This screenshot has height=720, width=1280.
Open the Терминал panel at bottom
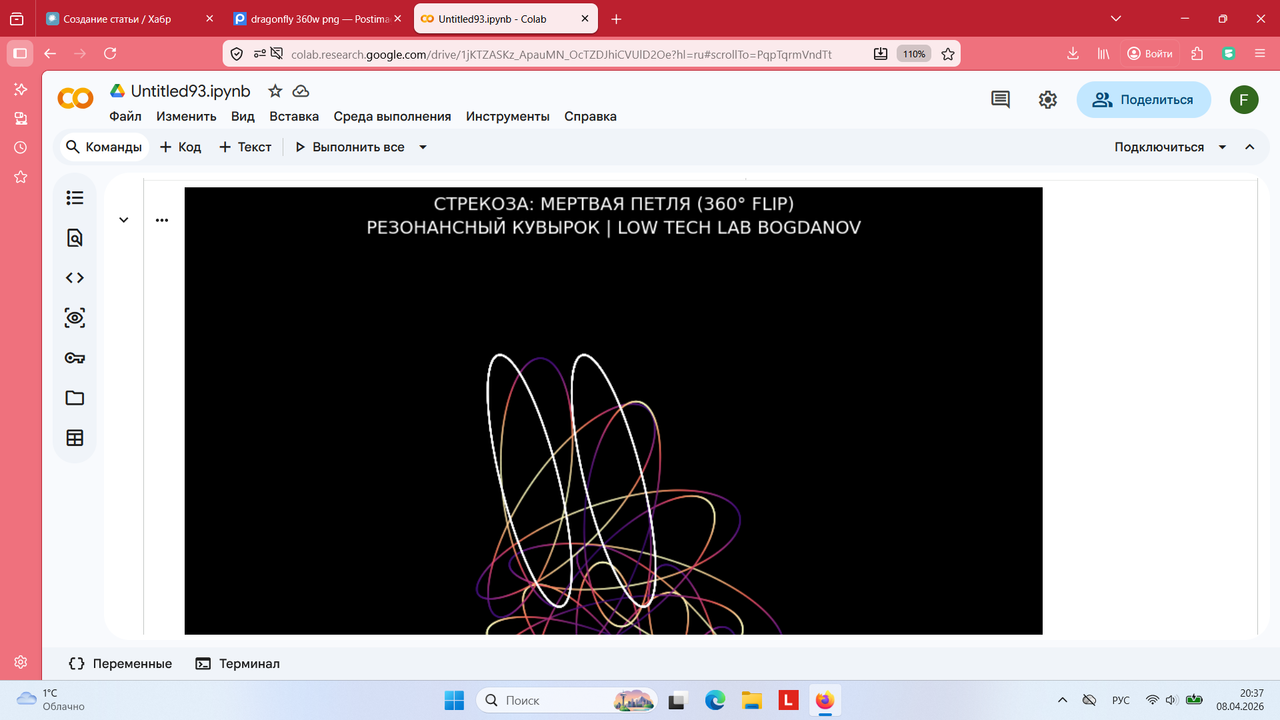tap(238, 663)
